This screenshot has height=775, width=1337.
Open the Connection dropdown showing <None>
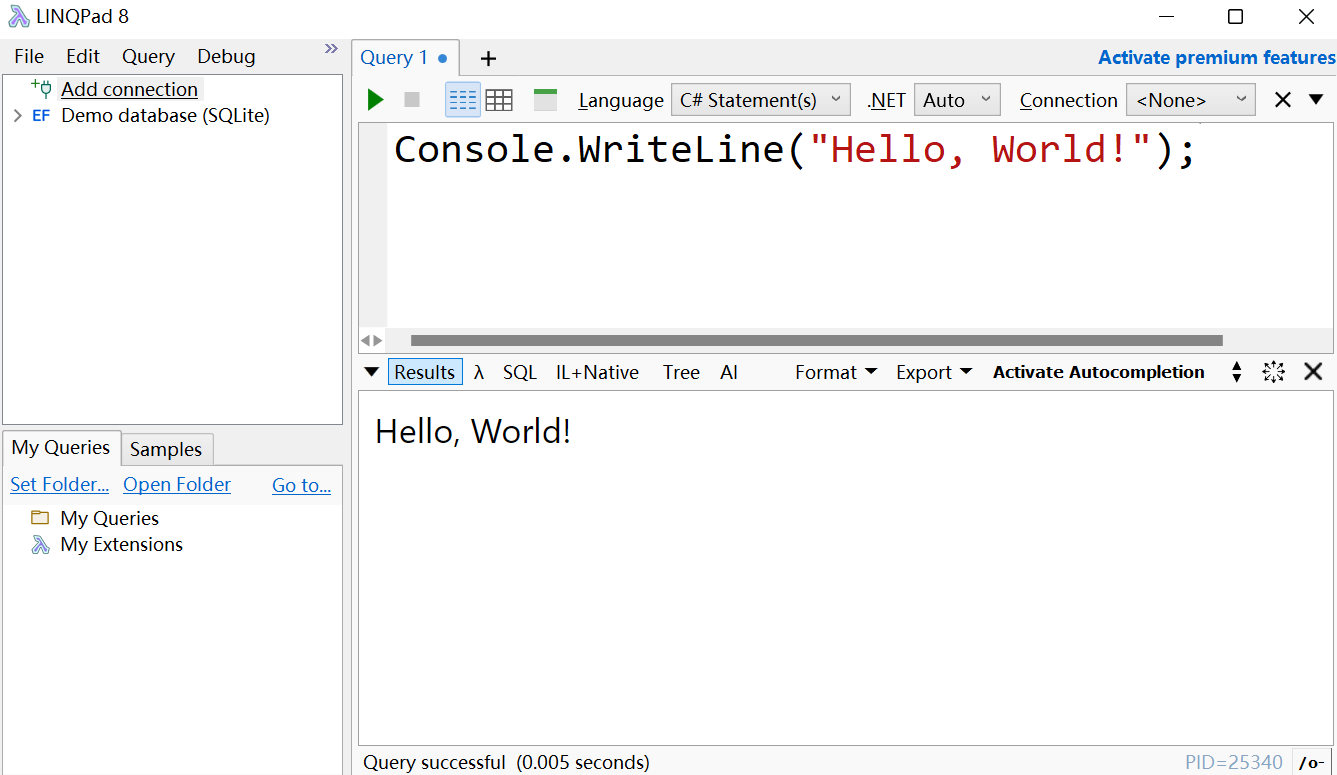tap(1191, 100)
